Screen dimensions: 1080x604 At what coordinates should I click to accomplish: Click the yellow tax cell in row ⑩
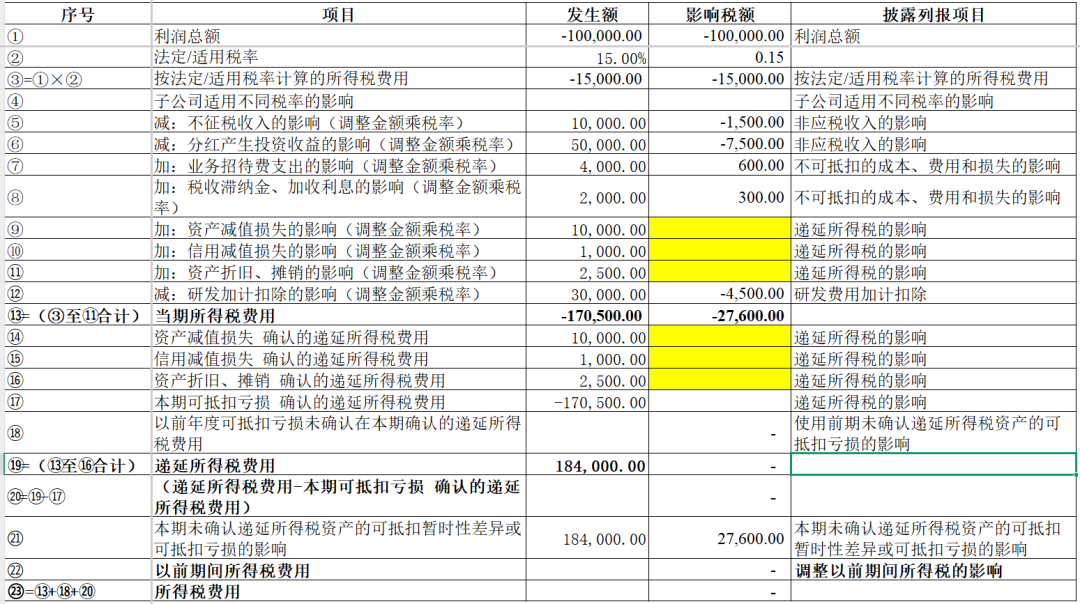tap(720, 251)
